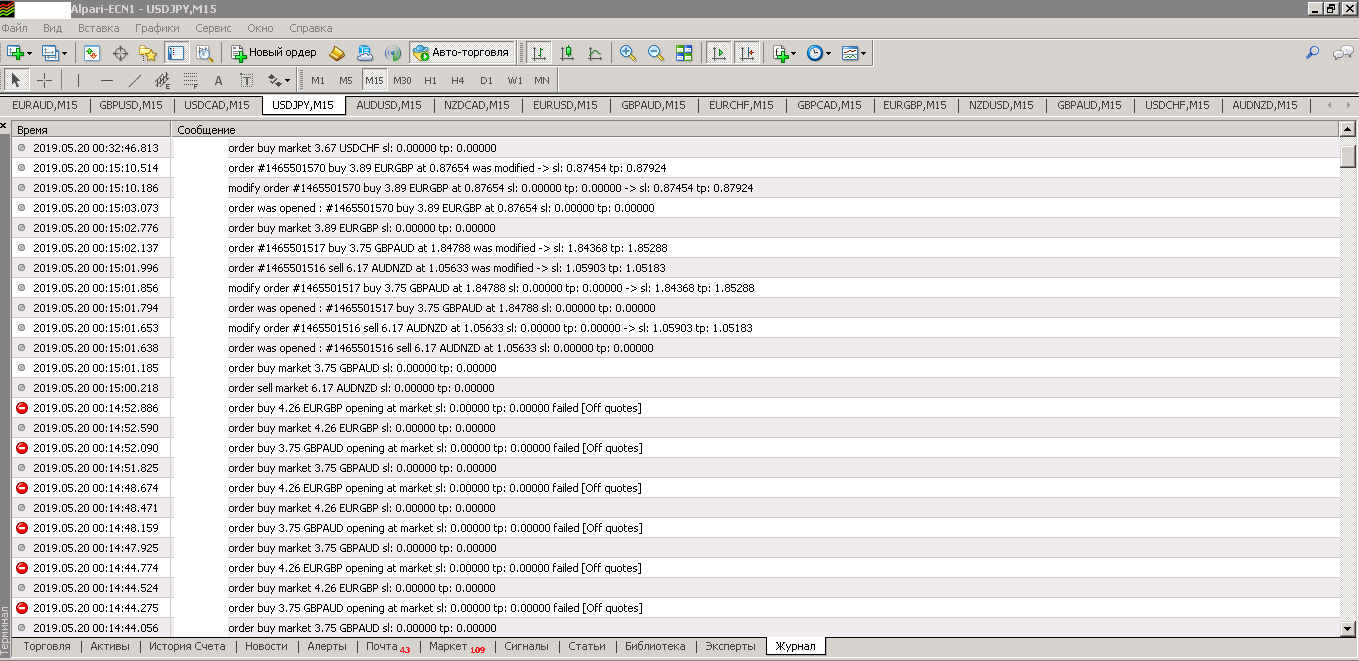
Task: Expand the new chart dropdown arrow
Action: tap(29, 52)
